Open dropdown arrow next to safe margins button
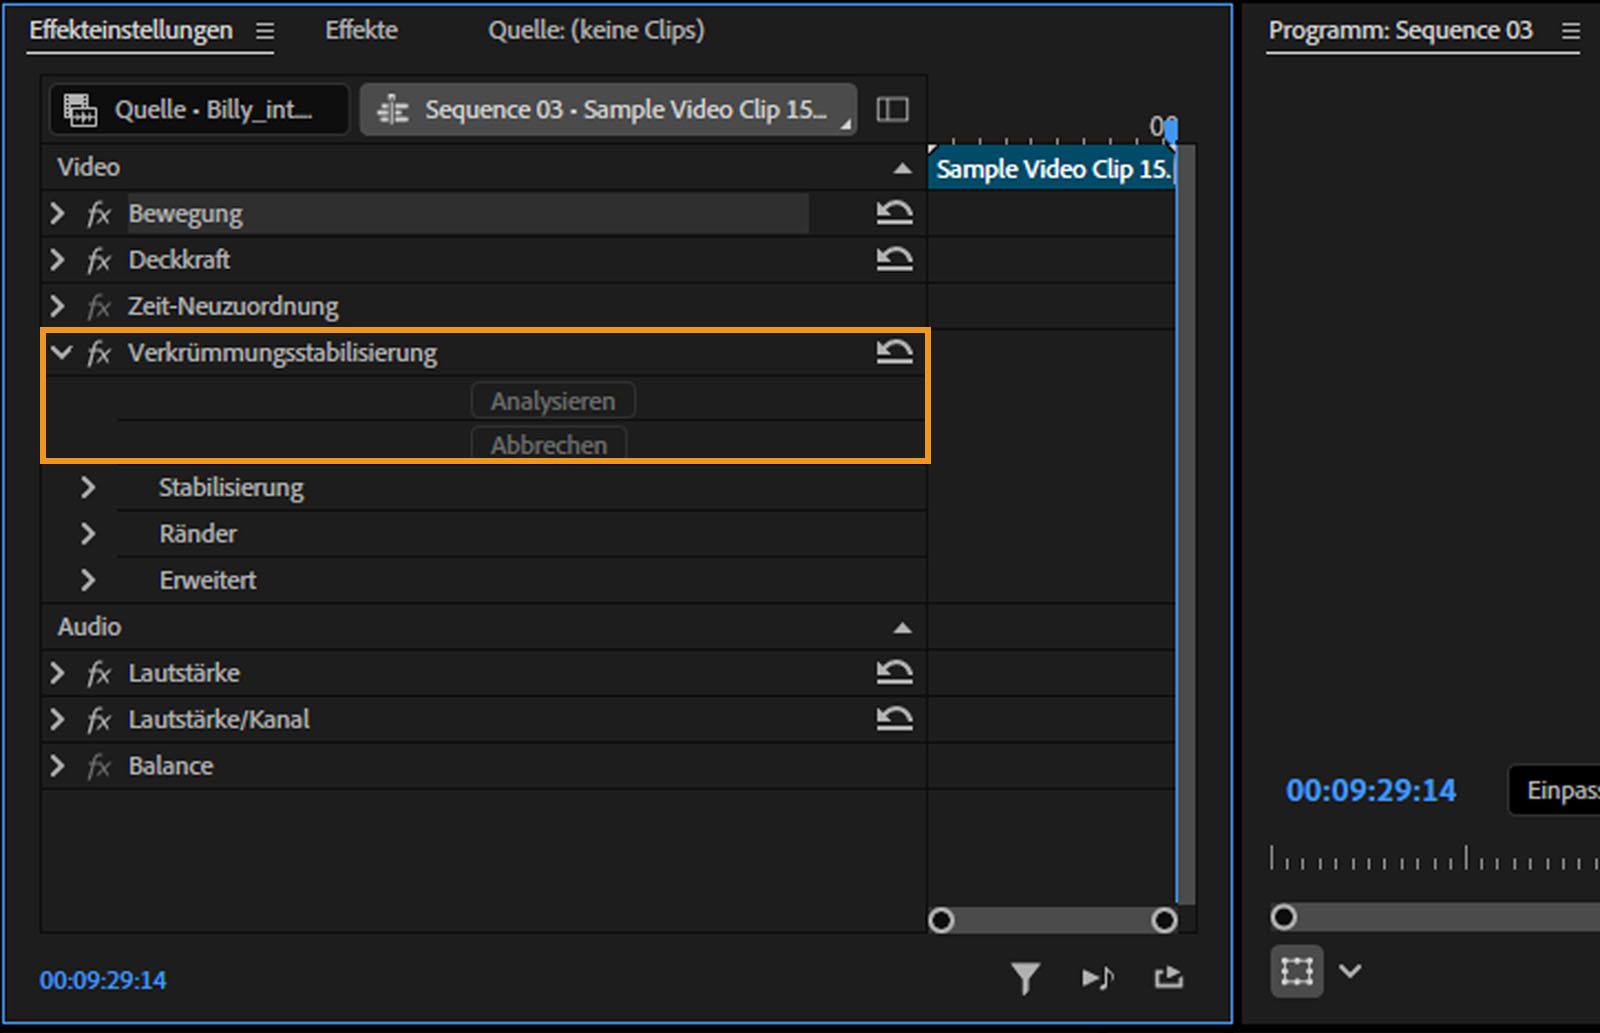Image resolution: width=1600 pixels, height=1033 pixels. point(1350,971)
